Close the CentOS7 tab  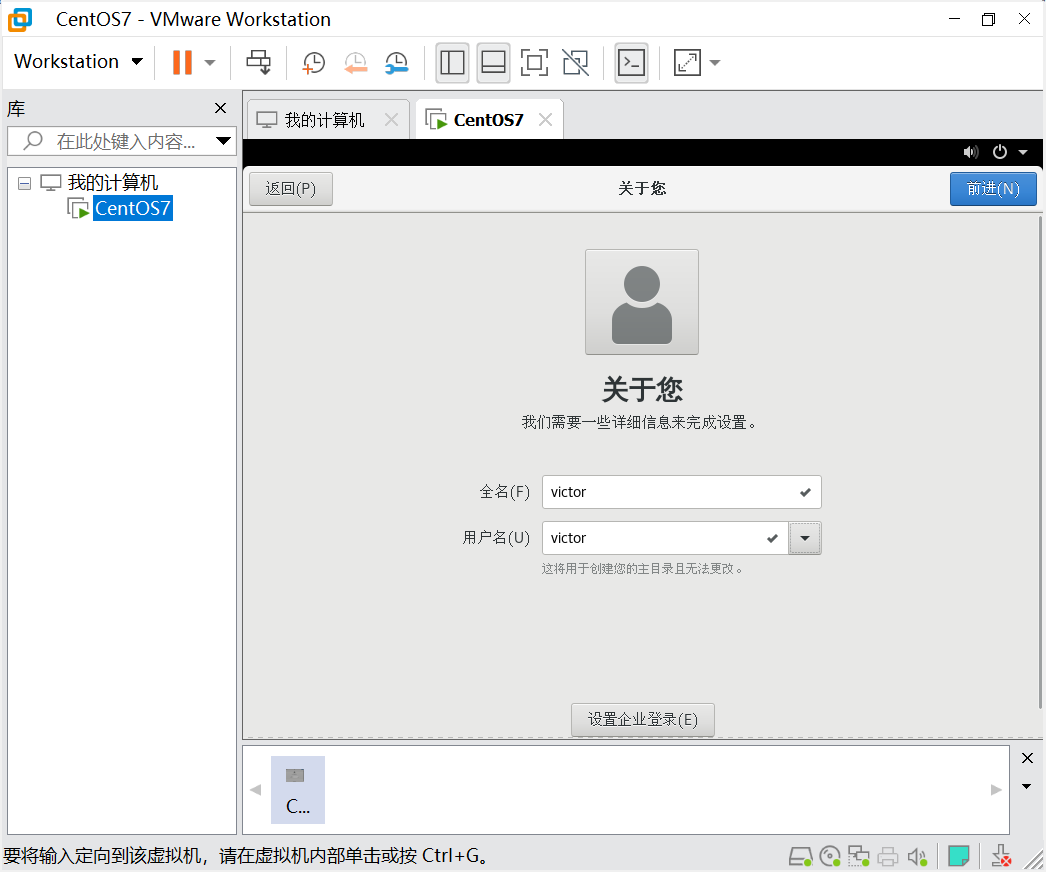[546, 120]
